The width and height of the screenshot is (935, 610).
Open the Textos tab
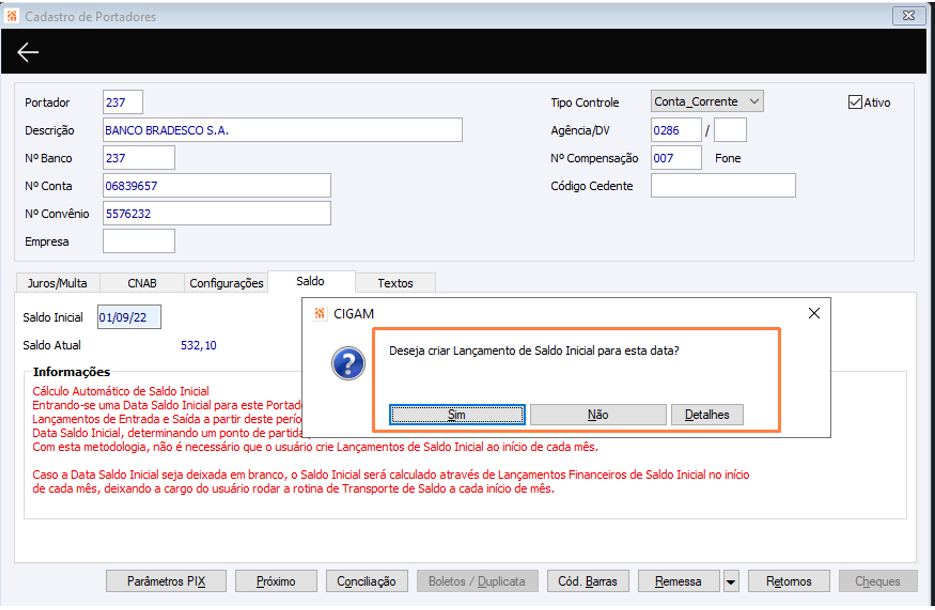pyautogui.click(x=395, y=283)
